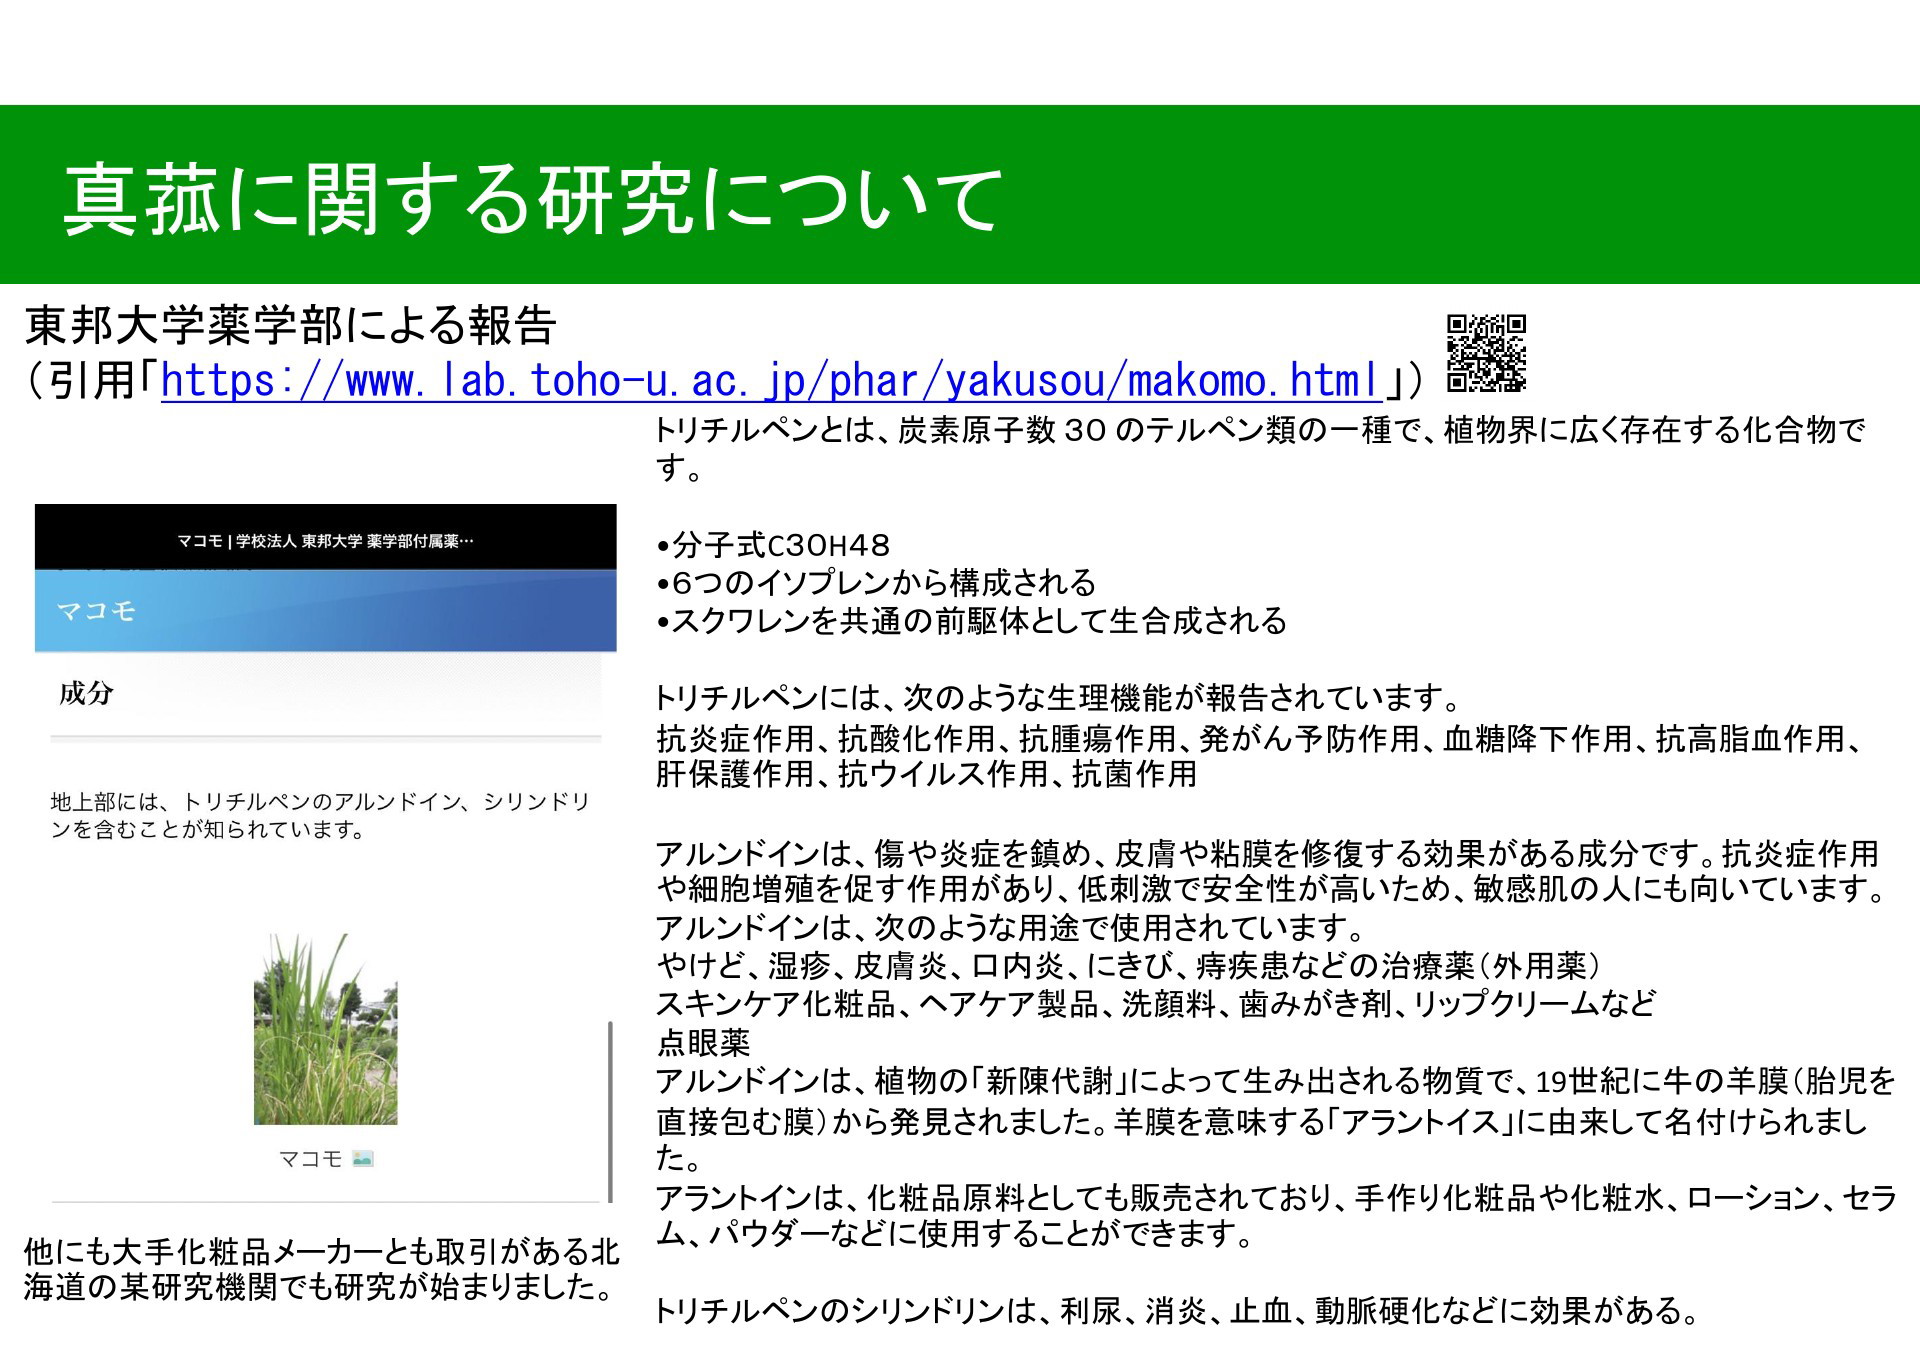Image resolution: width=1920 pixels, height=1352 pixels.
Task: Click the vertical scrollbar beside the plant photo
Action: (610, 1111)
